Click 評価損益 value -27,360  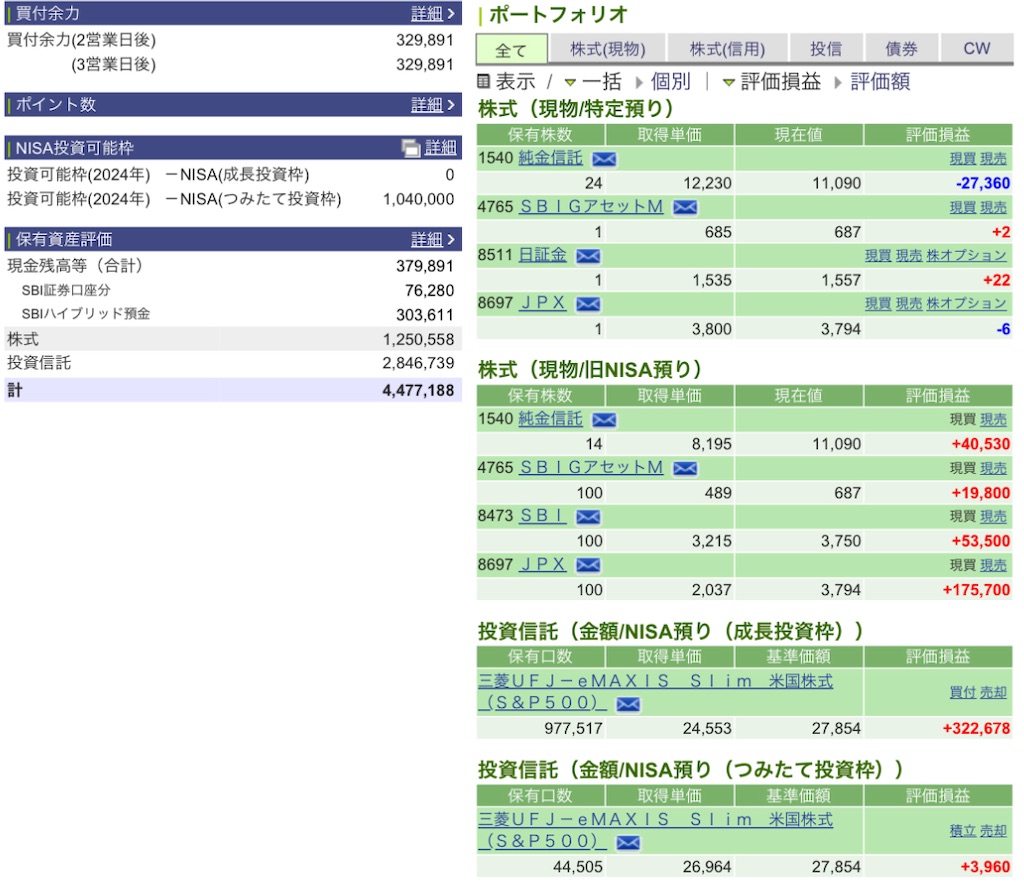coord(983,183)
